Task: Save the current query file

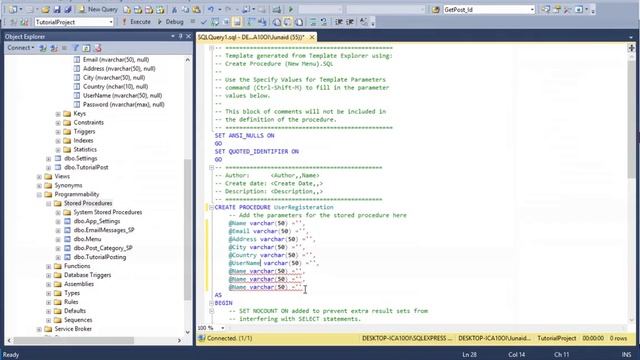Action: tap(57, 9)
